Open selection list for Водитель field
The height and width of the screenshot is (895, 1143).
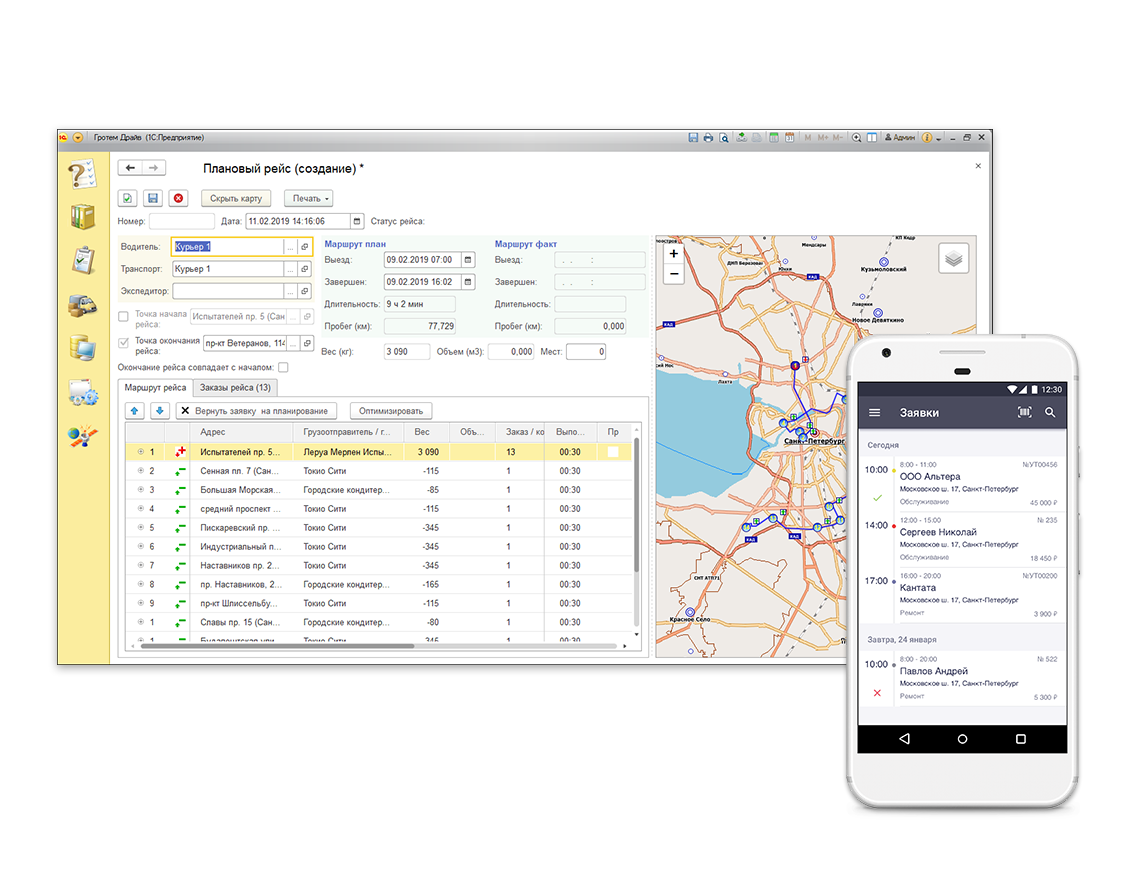tap(290, 247)
